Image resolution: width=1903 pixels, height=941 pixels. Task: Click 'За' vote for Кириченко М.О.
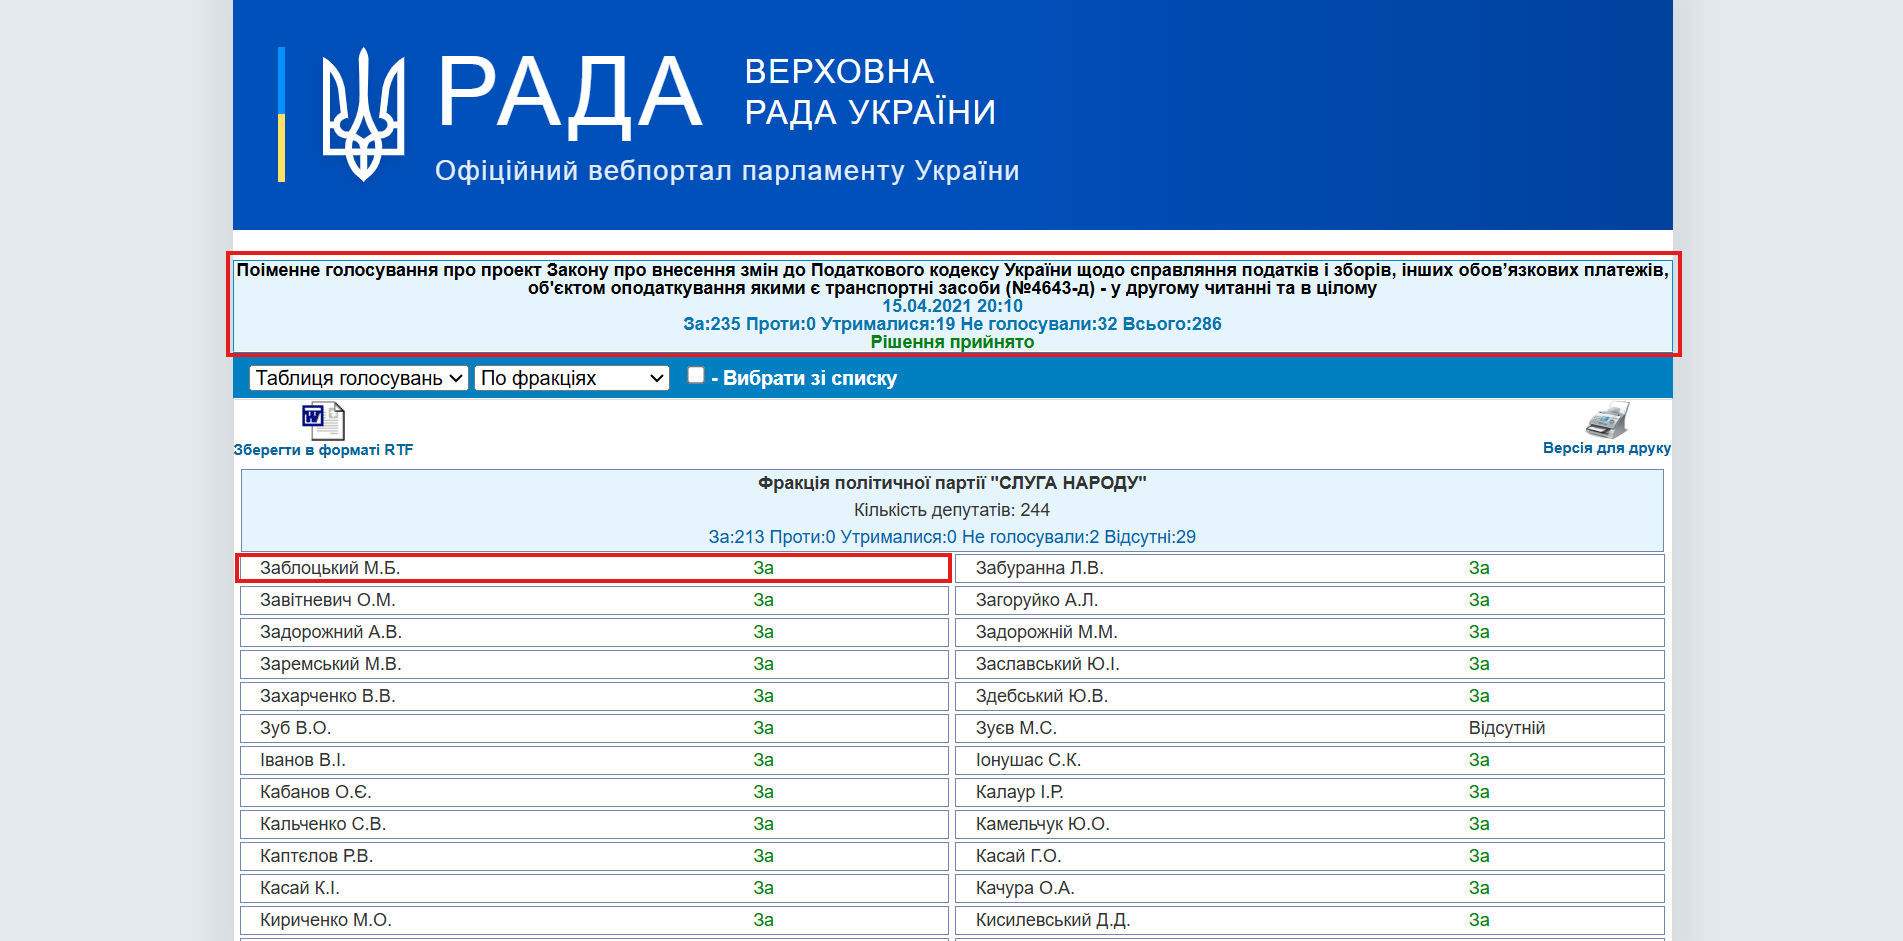(x=764, y=920)
